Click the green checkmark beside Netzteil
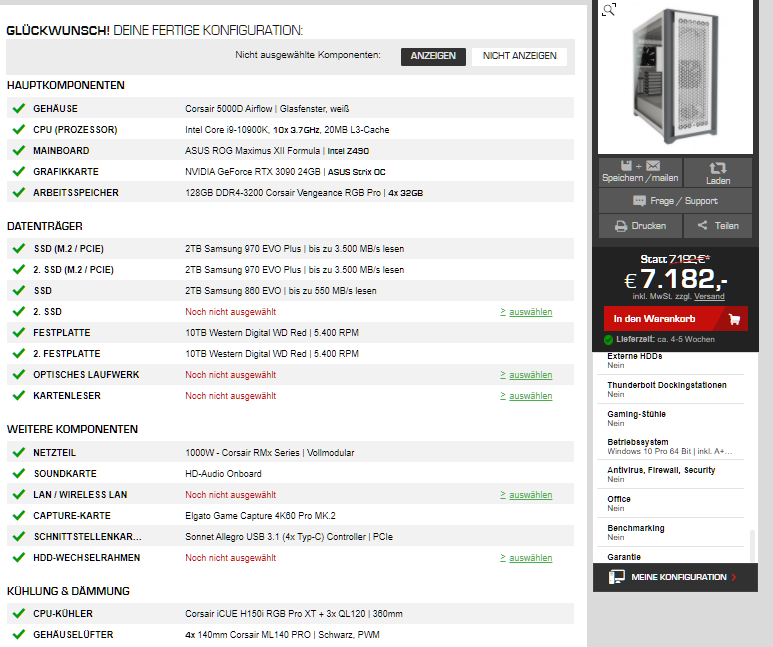The image size is (773, 647). (19, 452)
